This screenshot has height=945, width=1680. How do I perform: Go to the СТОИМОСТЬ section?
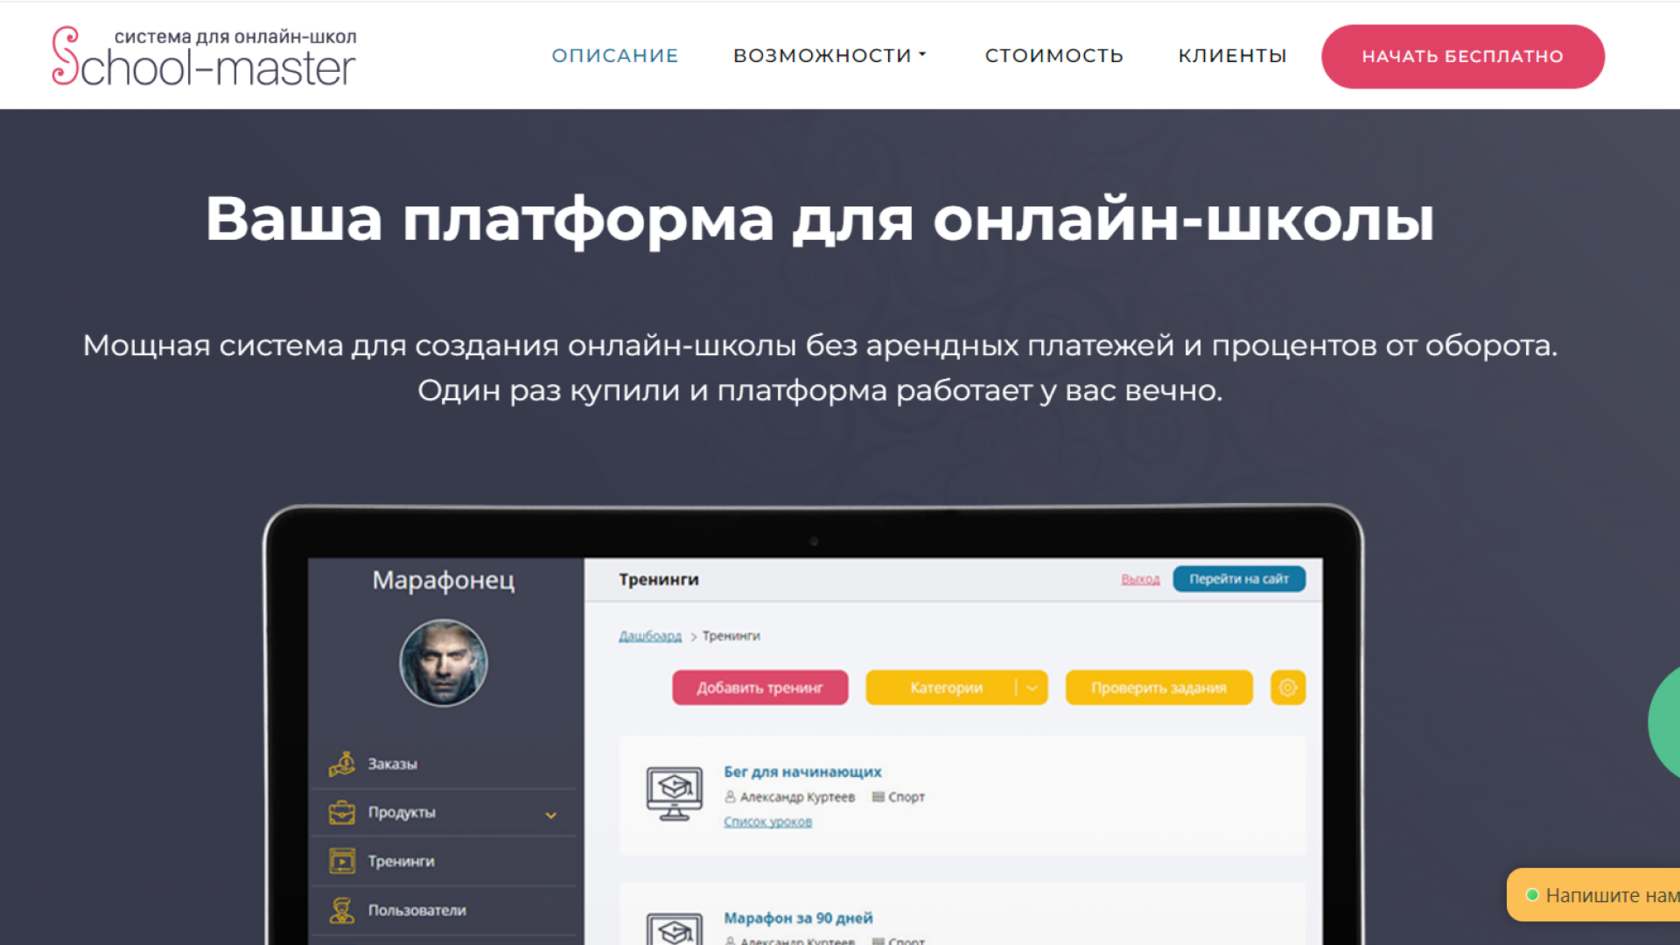tap(1054, 56)
